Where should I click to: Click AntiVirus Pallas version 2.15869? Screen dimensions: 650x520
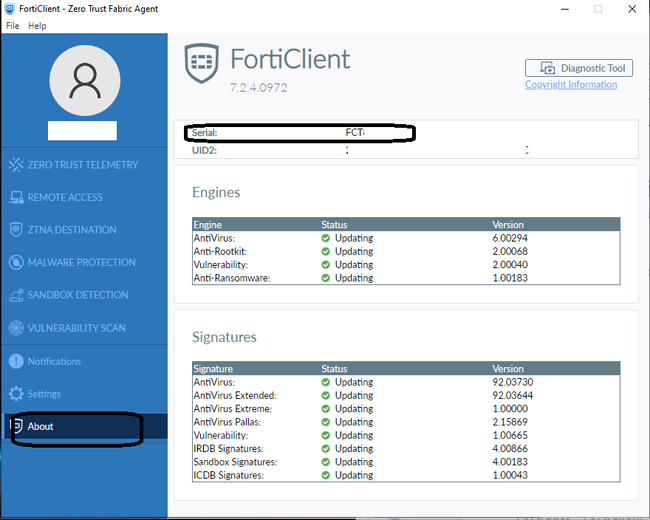coord(510,422)
